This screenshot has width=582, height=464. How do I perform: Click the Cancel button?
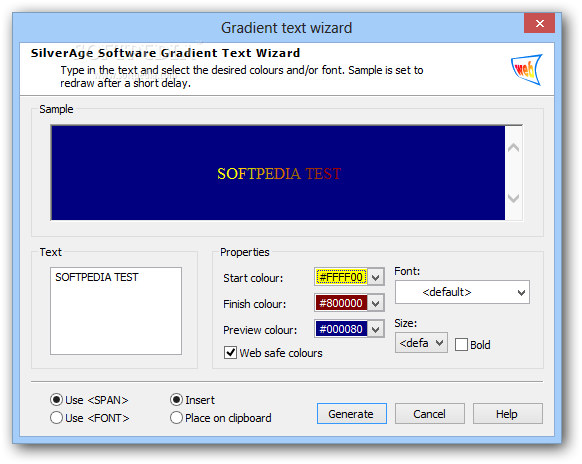click(429, 414)
